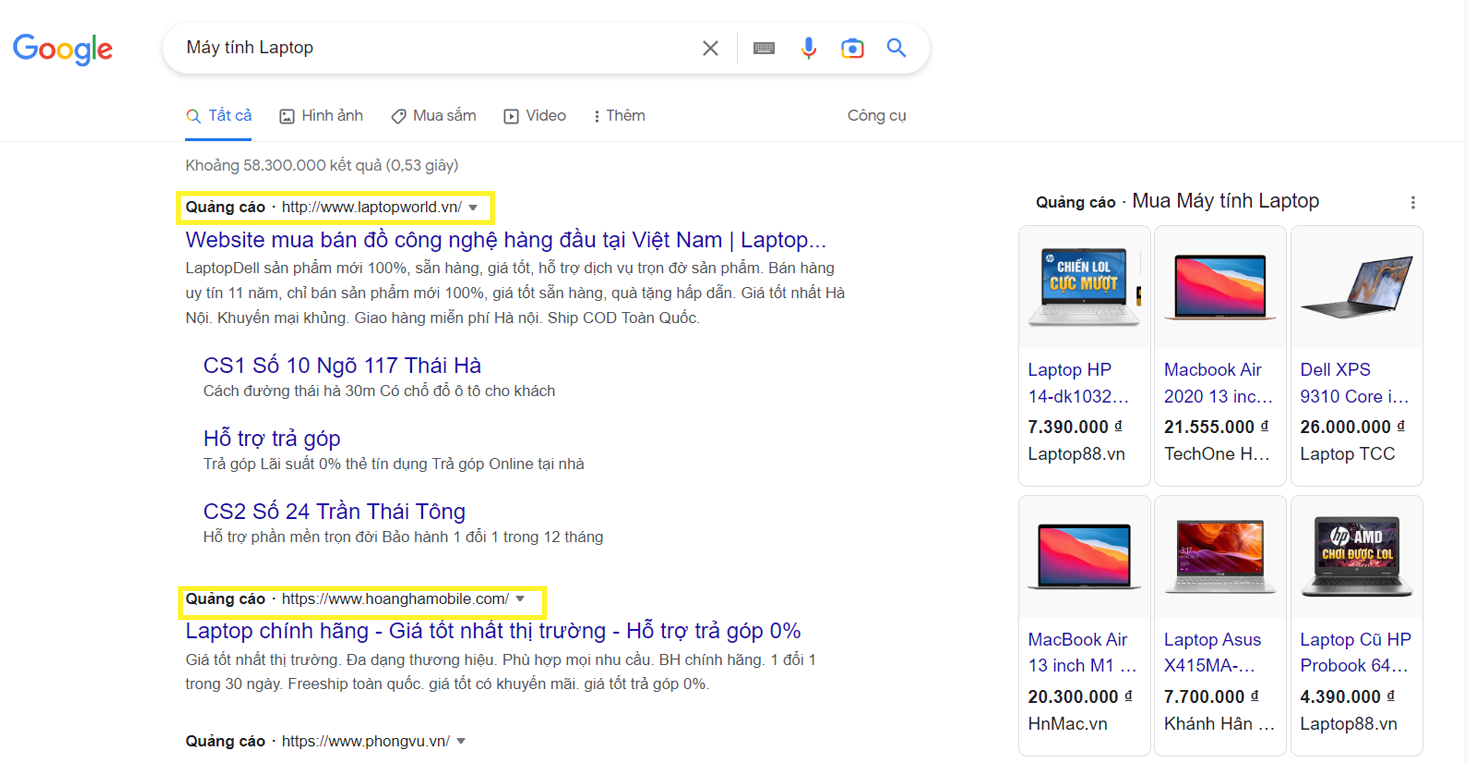Click the Mua Máy tính Laptop heading
This screenshot has width=1468, height=763.
(1225, 202)
